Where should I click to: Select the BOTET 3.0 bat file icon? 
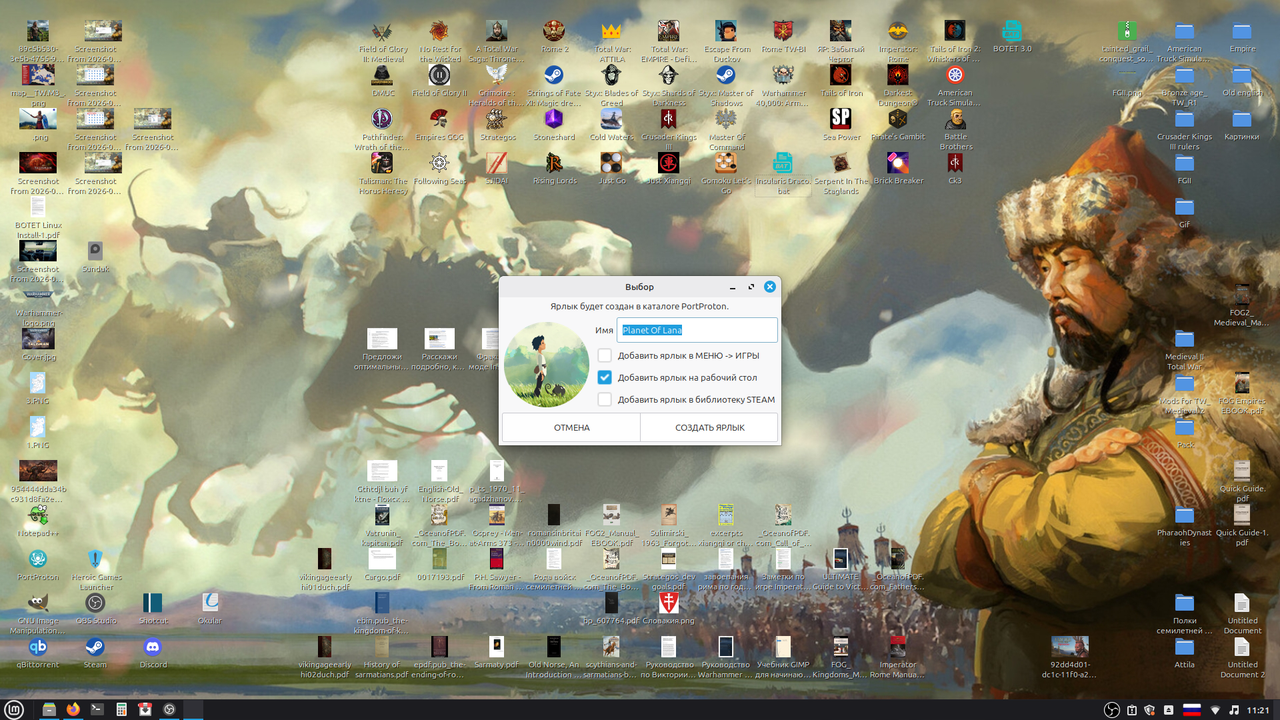[x=1012, y=31]
